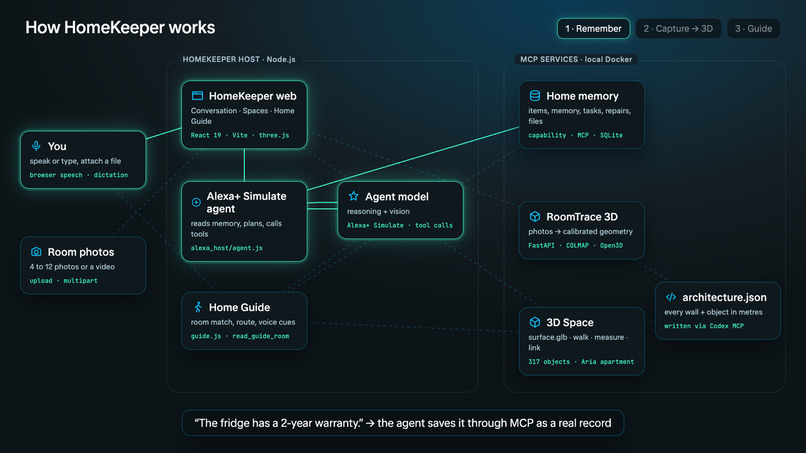Click the star icon beside Agent model
This screenshot has height=453, width=806.
354,196
